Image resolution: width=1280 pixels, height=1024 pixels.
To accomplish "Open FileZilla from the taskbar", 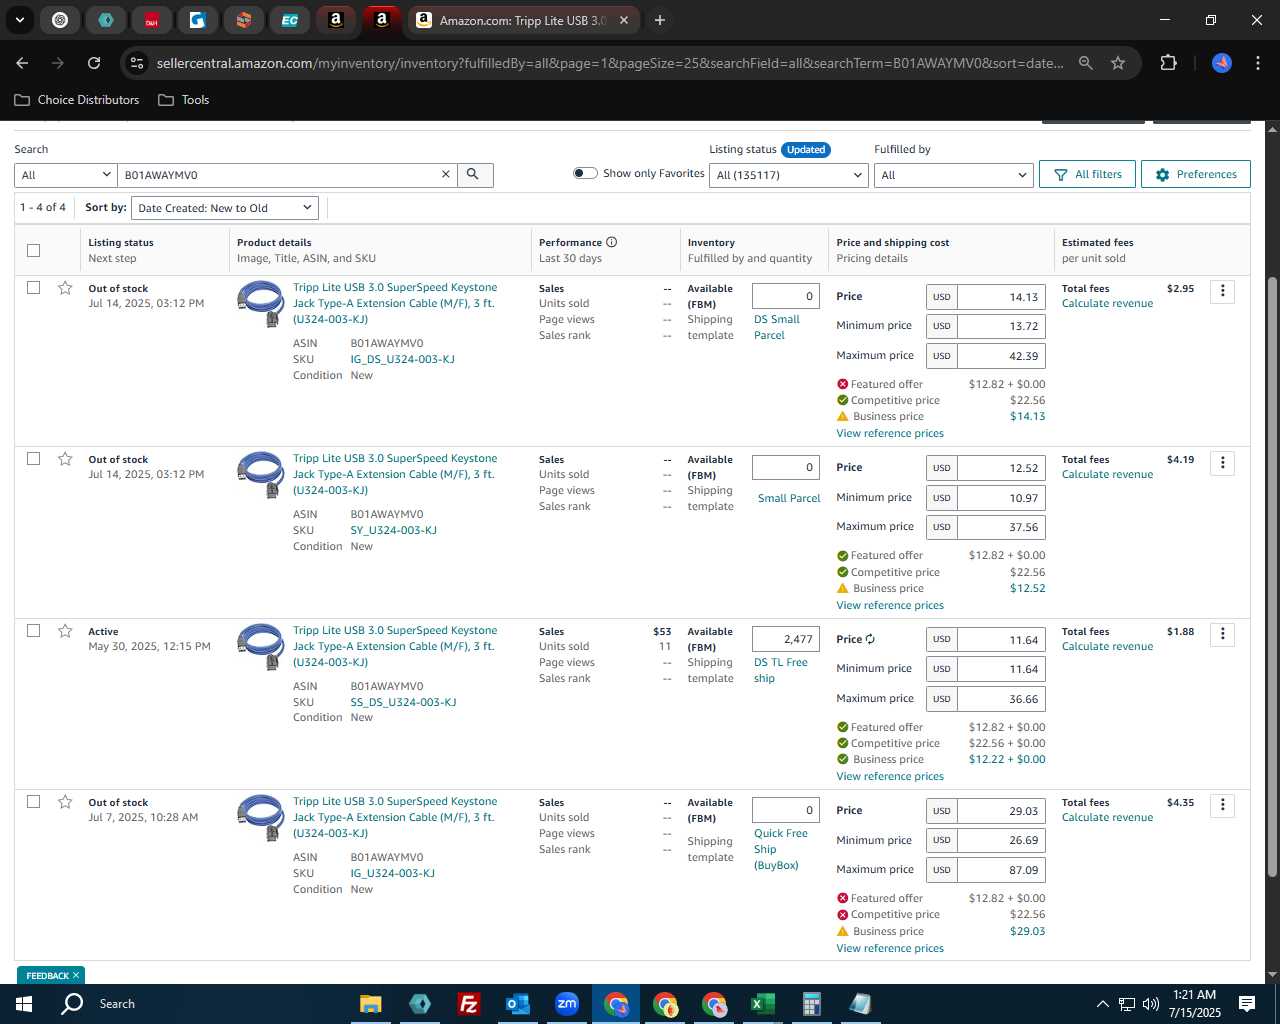I will [468, 1004].
